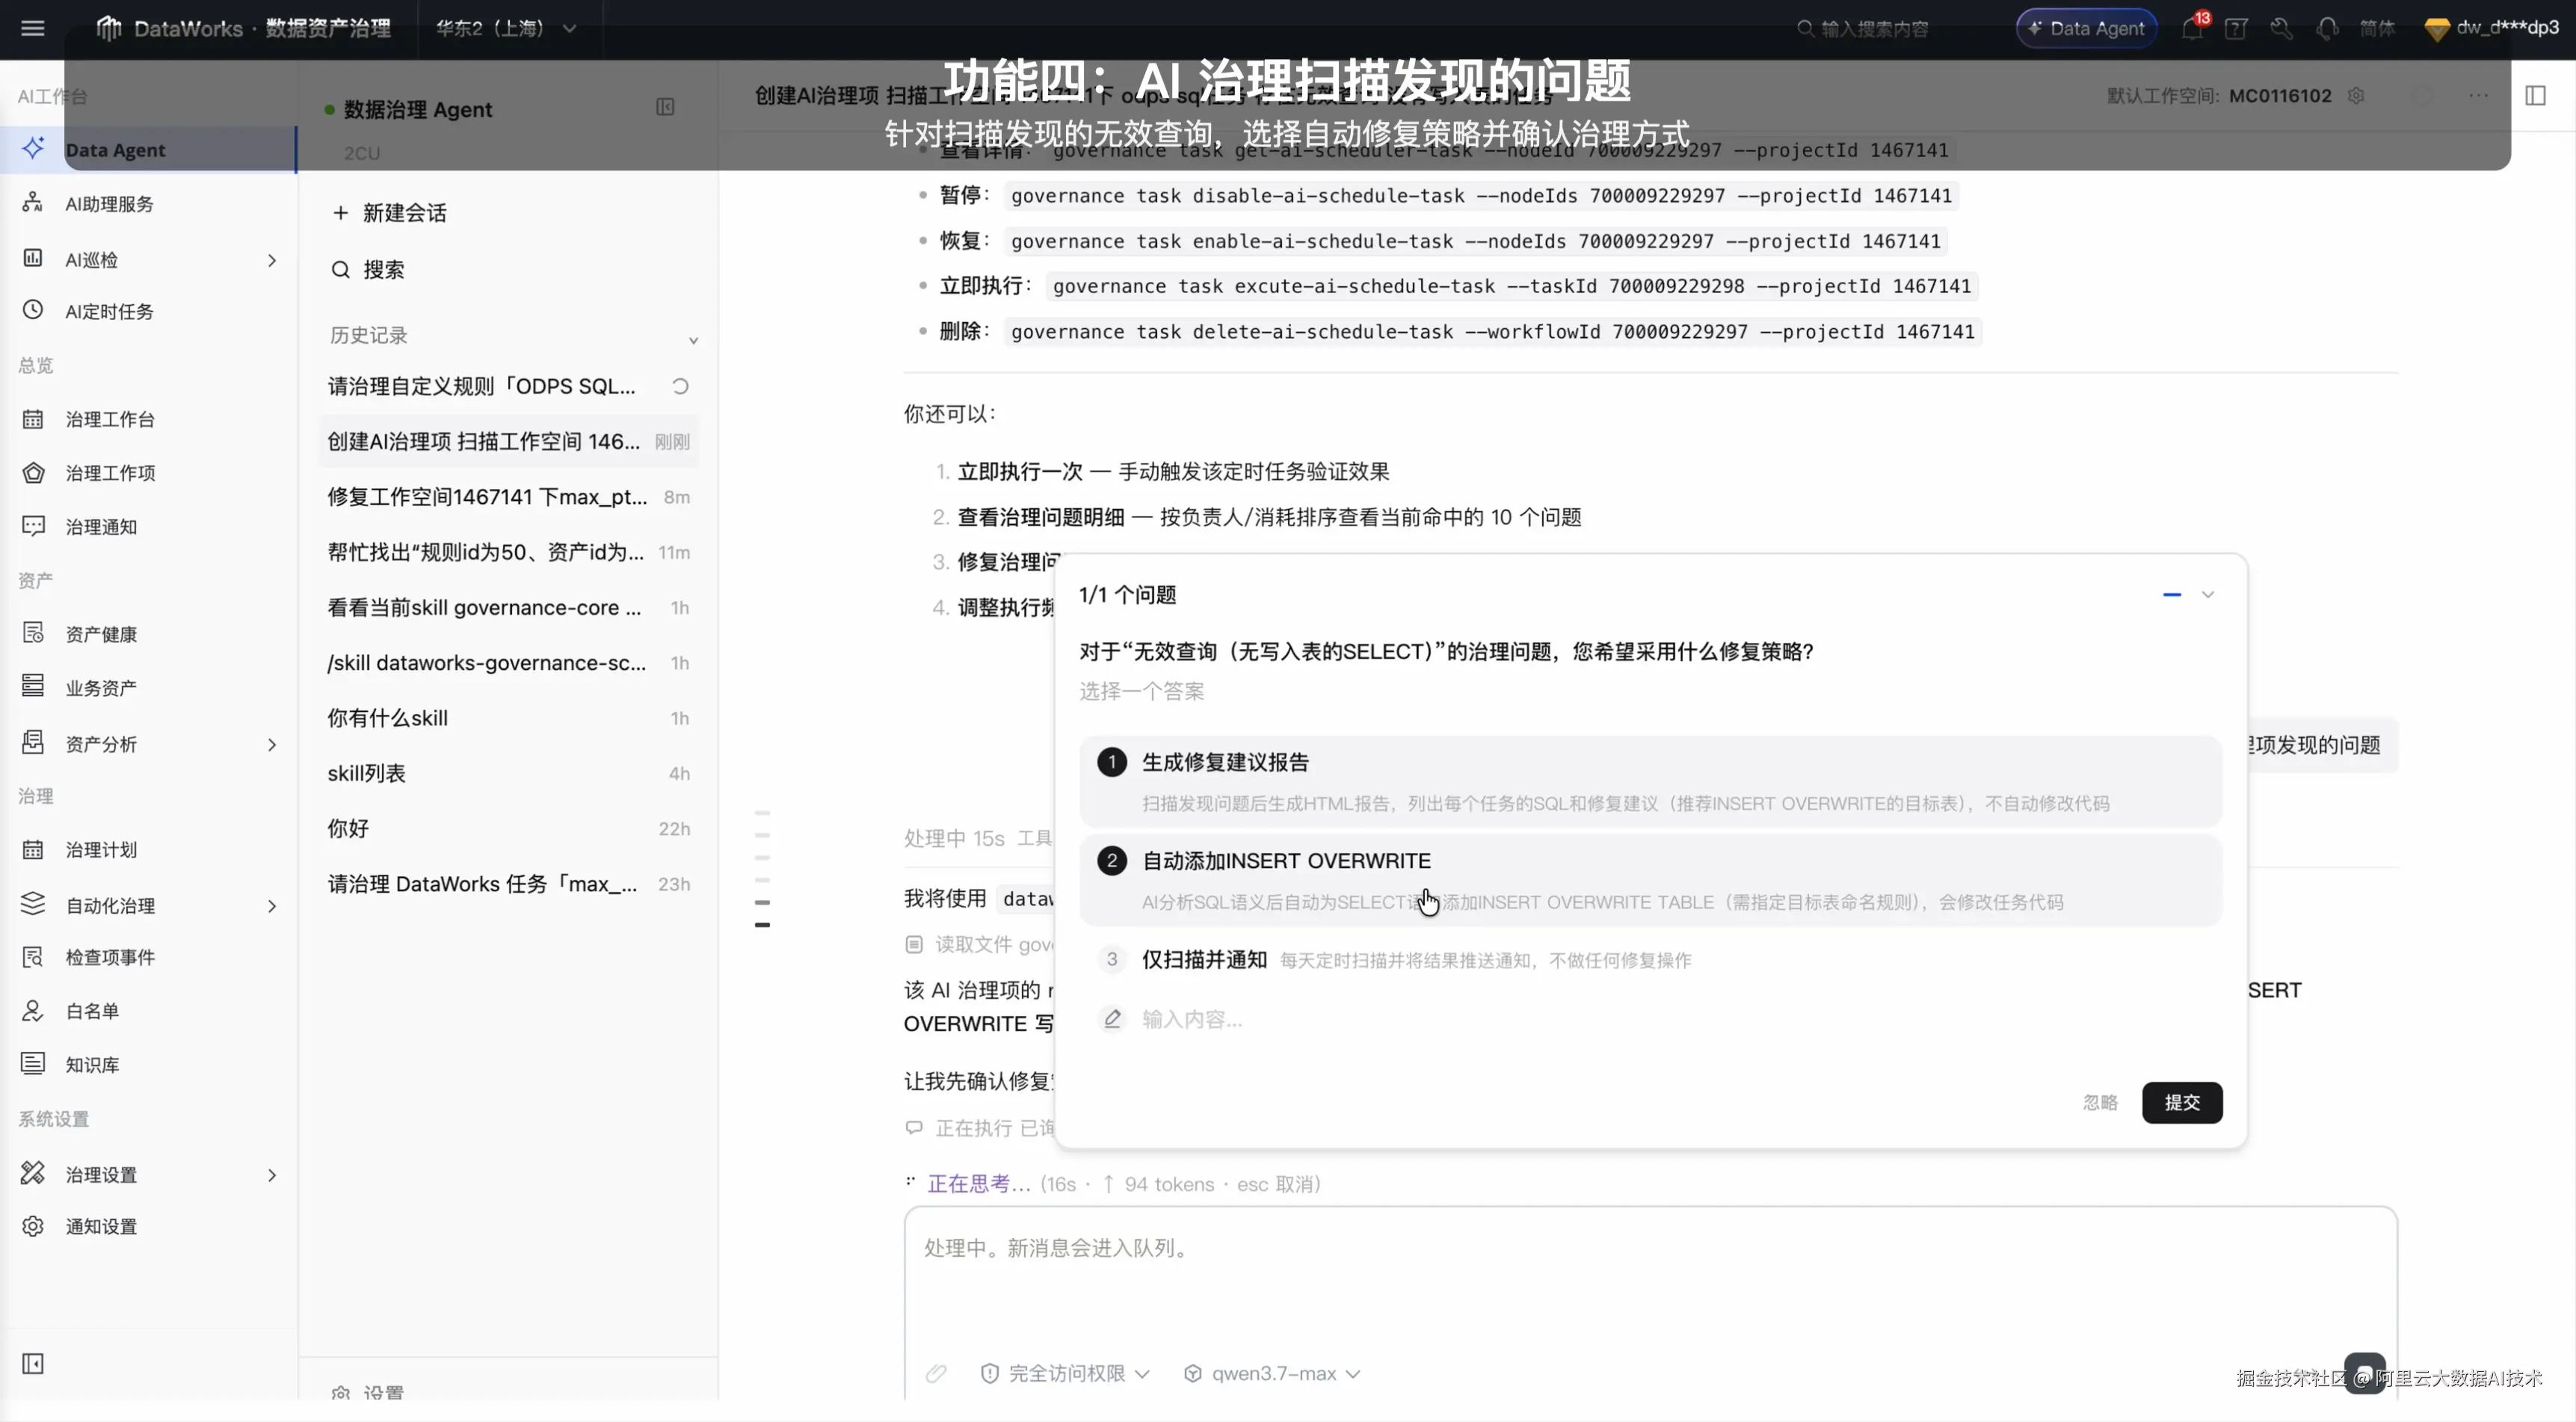This screenshot has height=1422, width=2576.
Task: Collapse the 历史记录 list
Action: [x=693, y=340]
